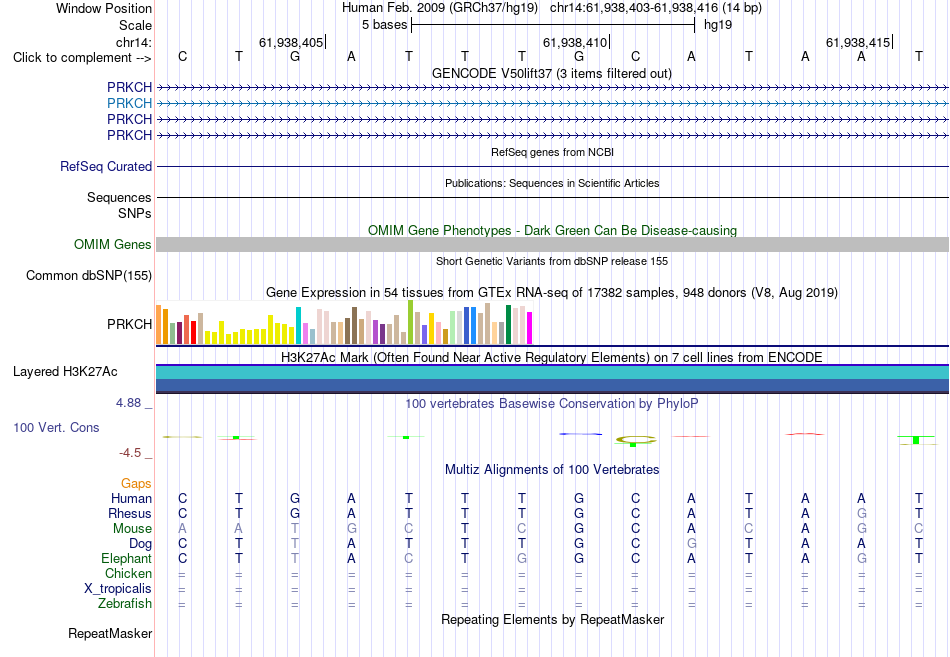The image size is (950, 657).
Task: Click coordinate label 61,938,405
Action: 291,42
